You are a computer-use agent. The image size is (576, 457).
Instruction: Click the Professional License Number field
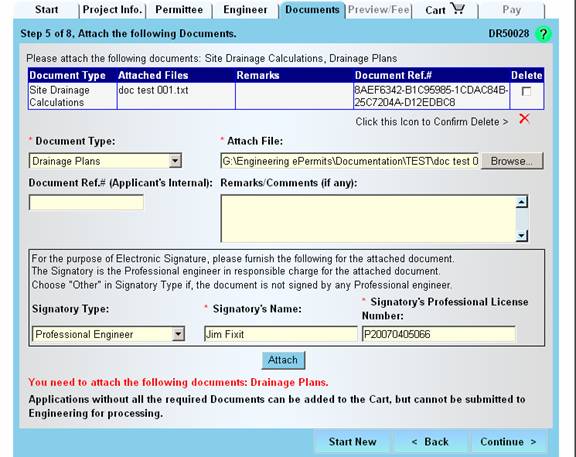coord(439,334)
